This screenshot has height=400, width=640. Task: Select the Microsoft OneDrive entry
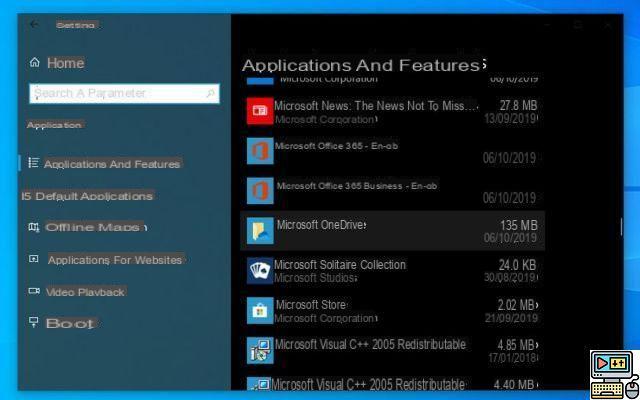click(x=392, y=231)
